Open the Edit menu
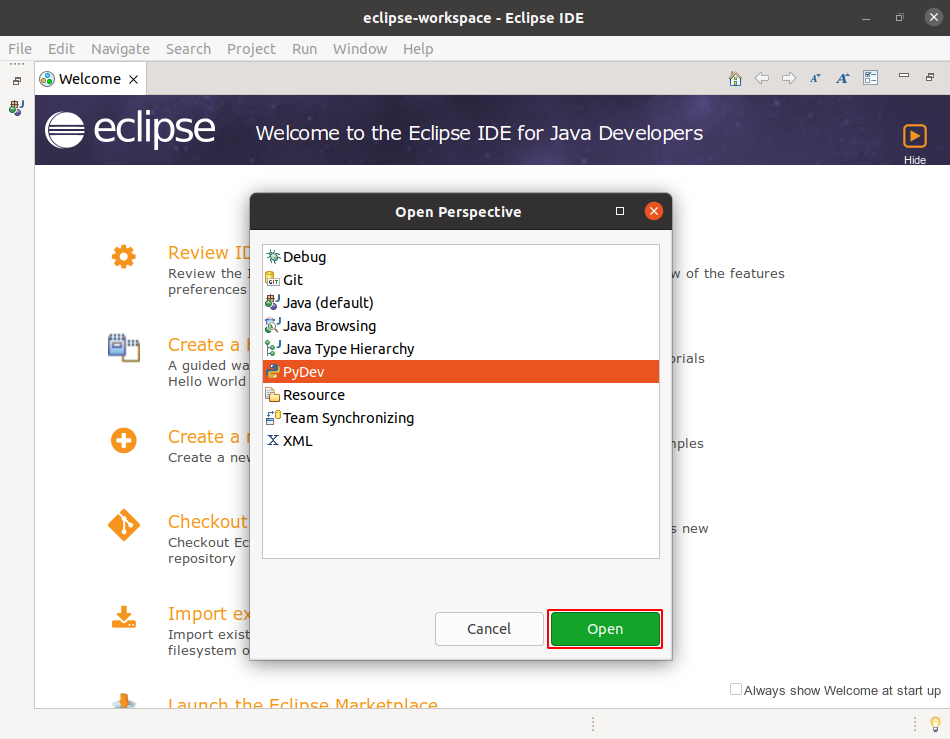This screenshot has height=739, width=950. pyautogui.click(x=61, y=49)
